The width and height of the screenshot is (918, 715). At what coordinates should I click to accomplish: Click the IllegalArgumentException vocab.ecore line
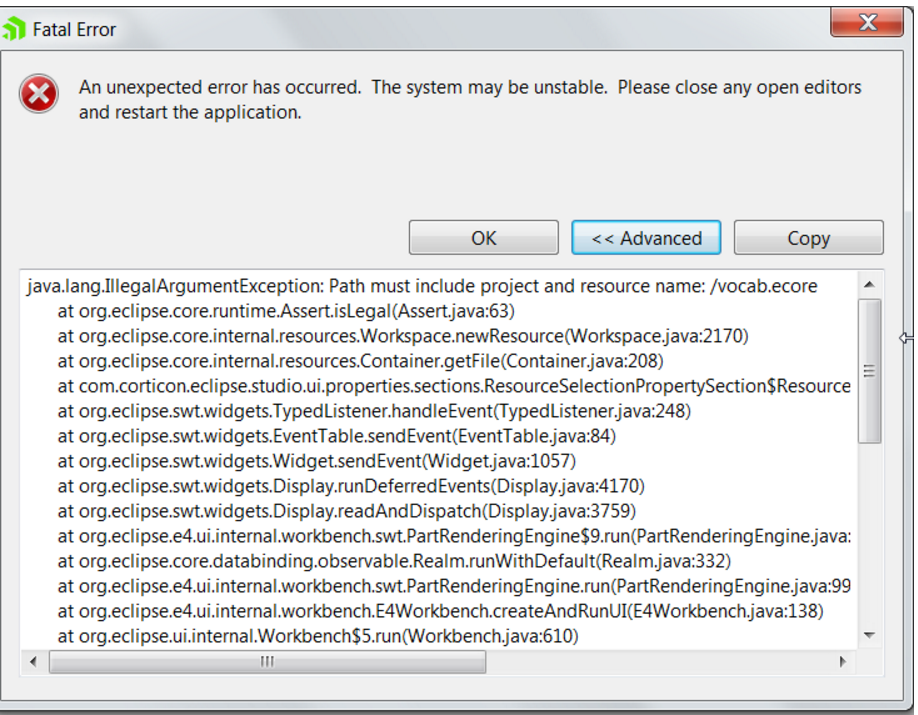[x=422, y=286]
